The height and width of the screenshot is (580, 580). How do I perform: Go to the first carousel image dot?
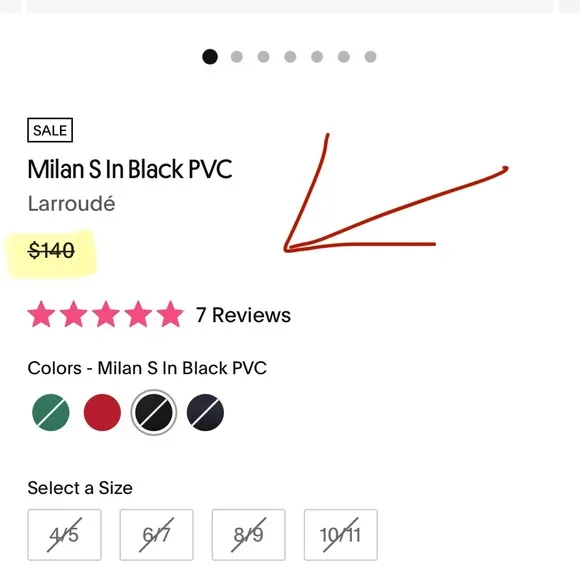pos(210,57)
